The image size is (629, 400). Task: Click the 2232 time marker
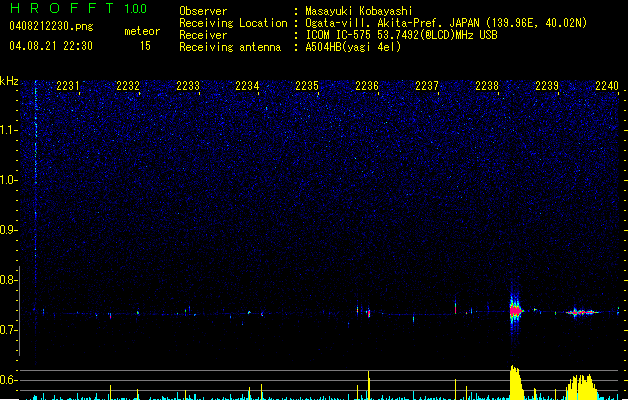(x=128, y=86)
